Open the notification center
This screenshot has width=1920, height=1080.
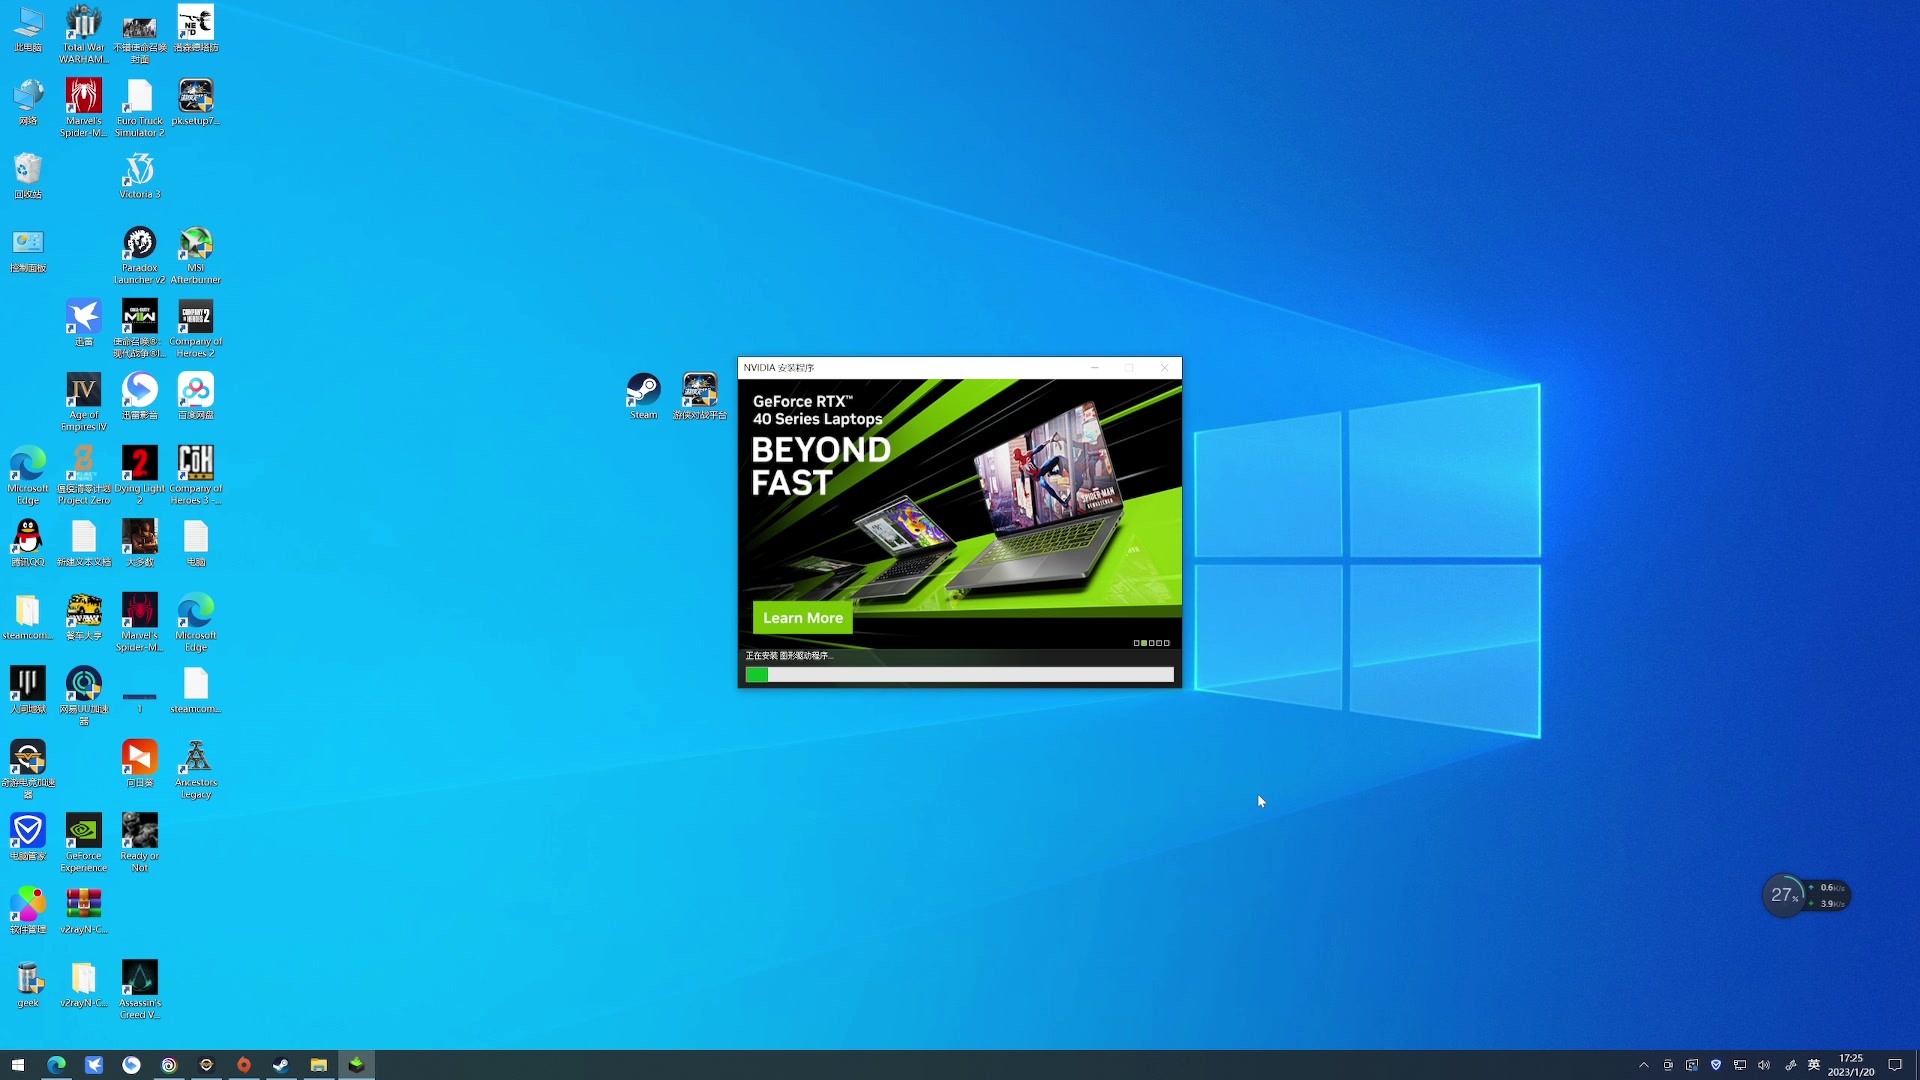[1895, 1065]
